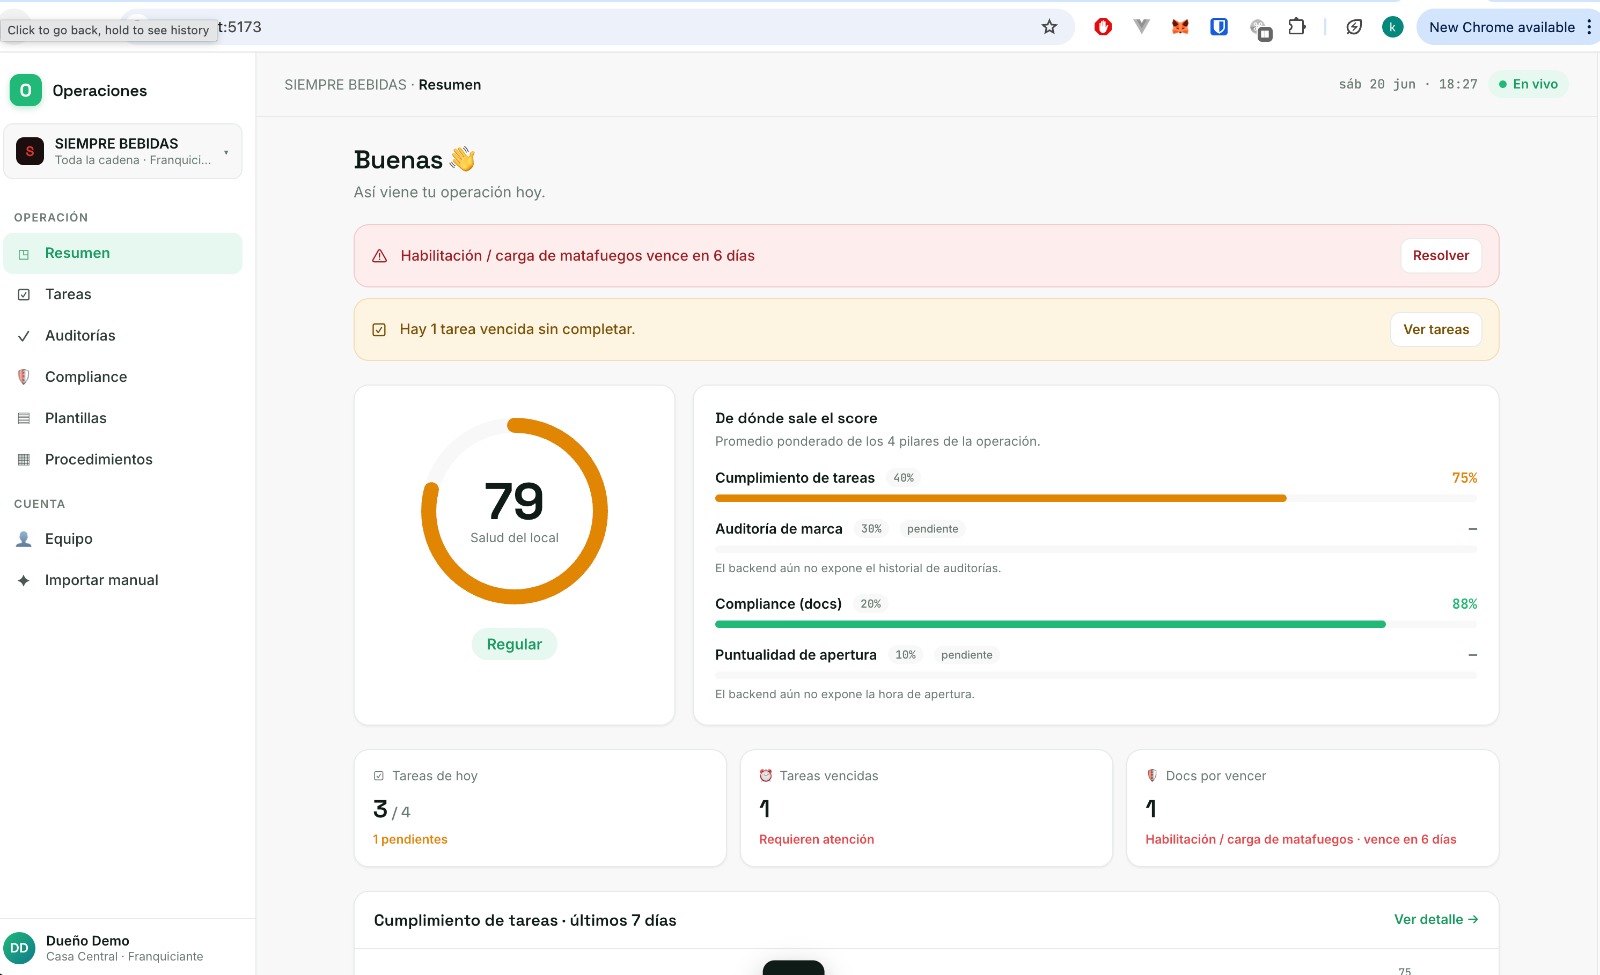
Task: Click the Chrome profile avatar k
Action: (1392, 27)
